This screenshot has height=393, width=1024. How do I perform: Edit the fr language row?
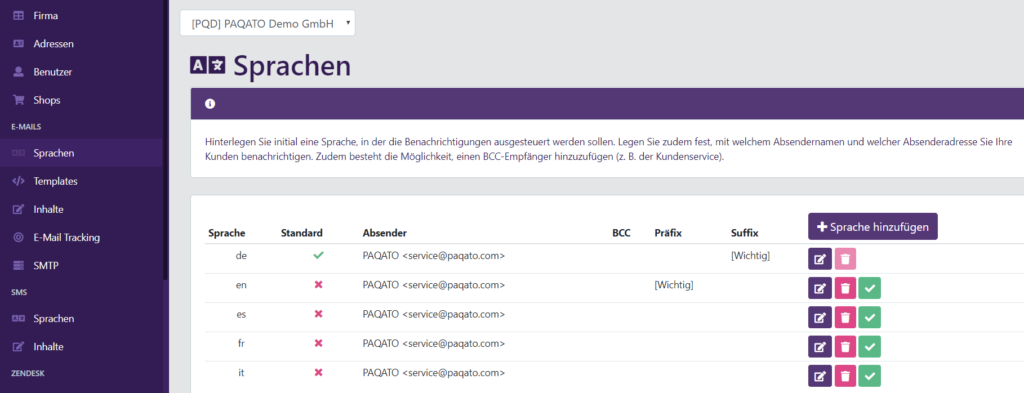pos(820,347)
